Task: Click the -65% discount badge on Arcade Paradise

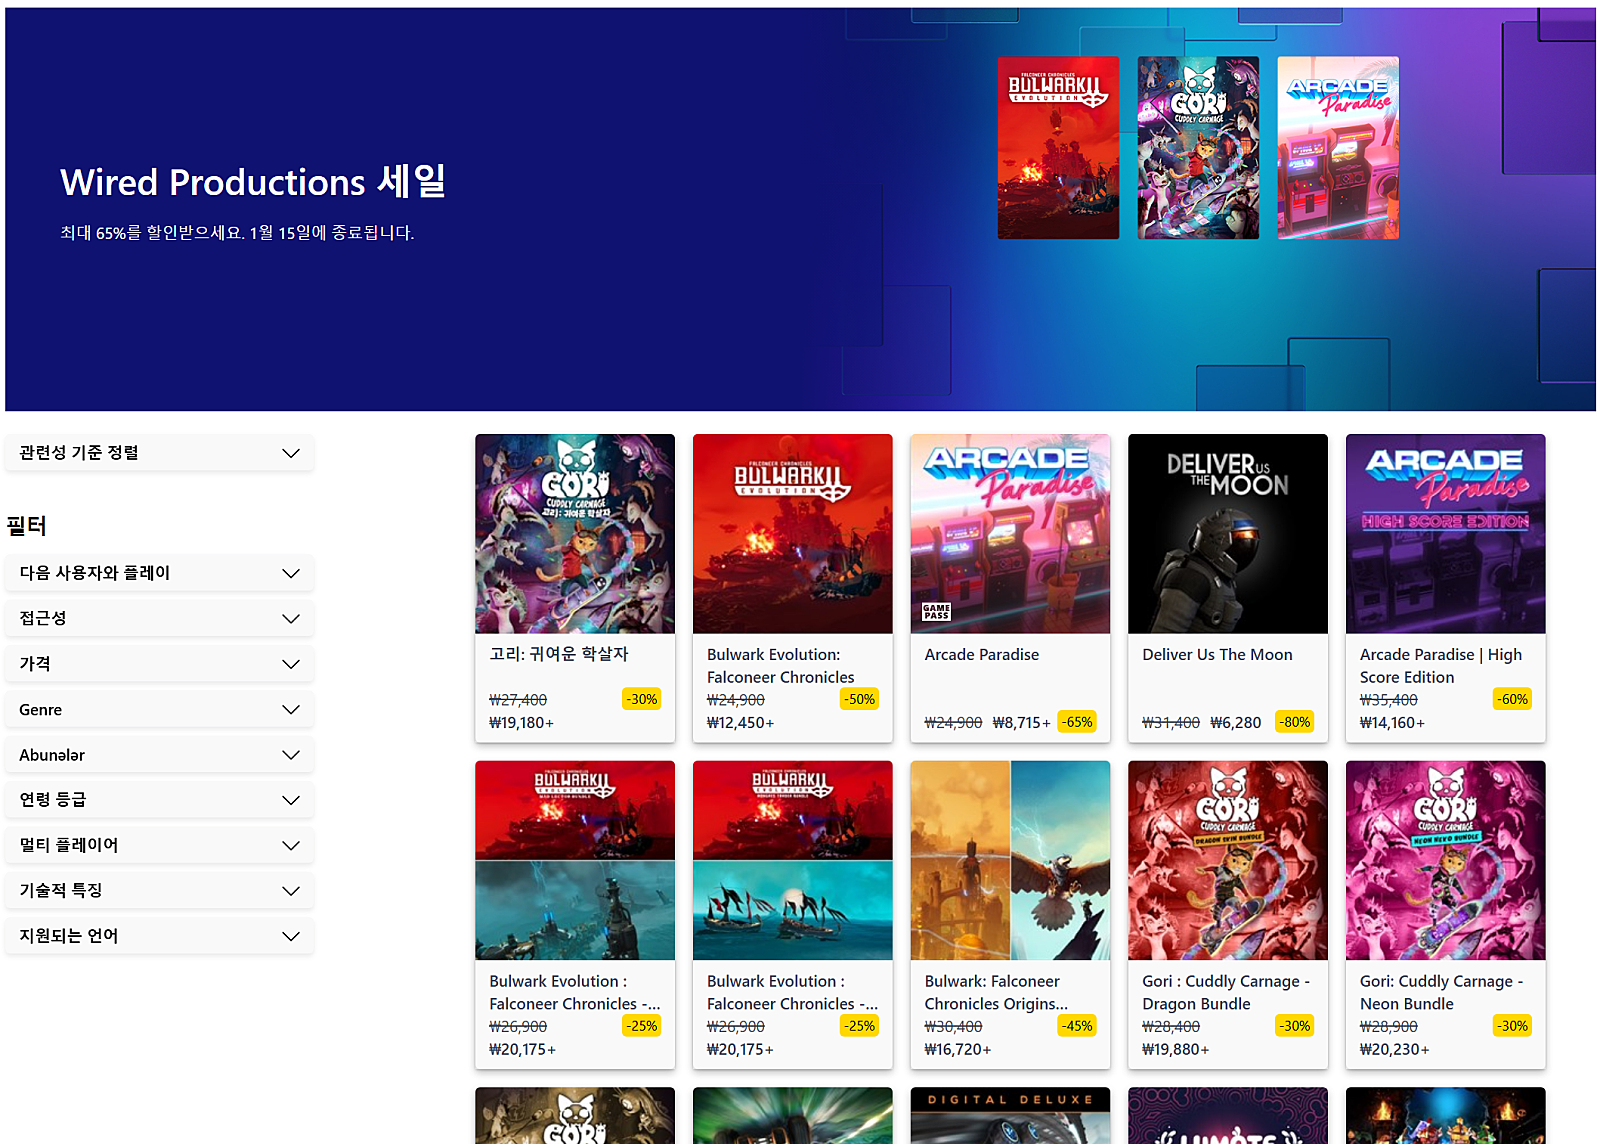Action: (x=1078, y=722)
